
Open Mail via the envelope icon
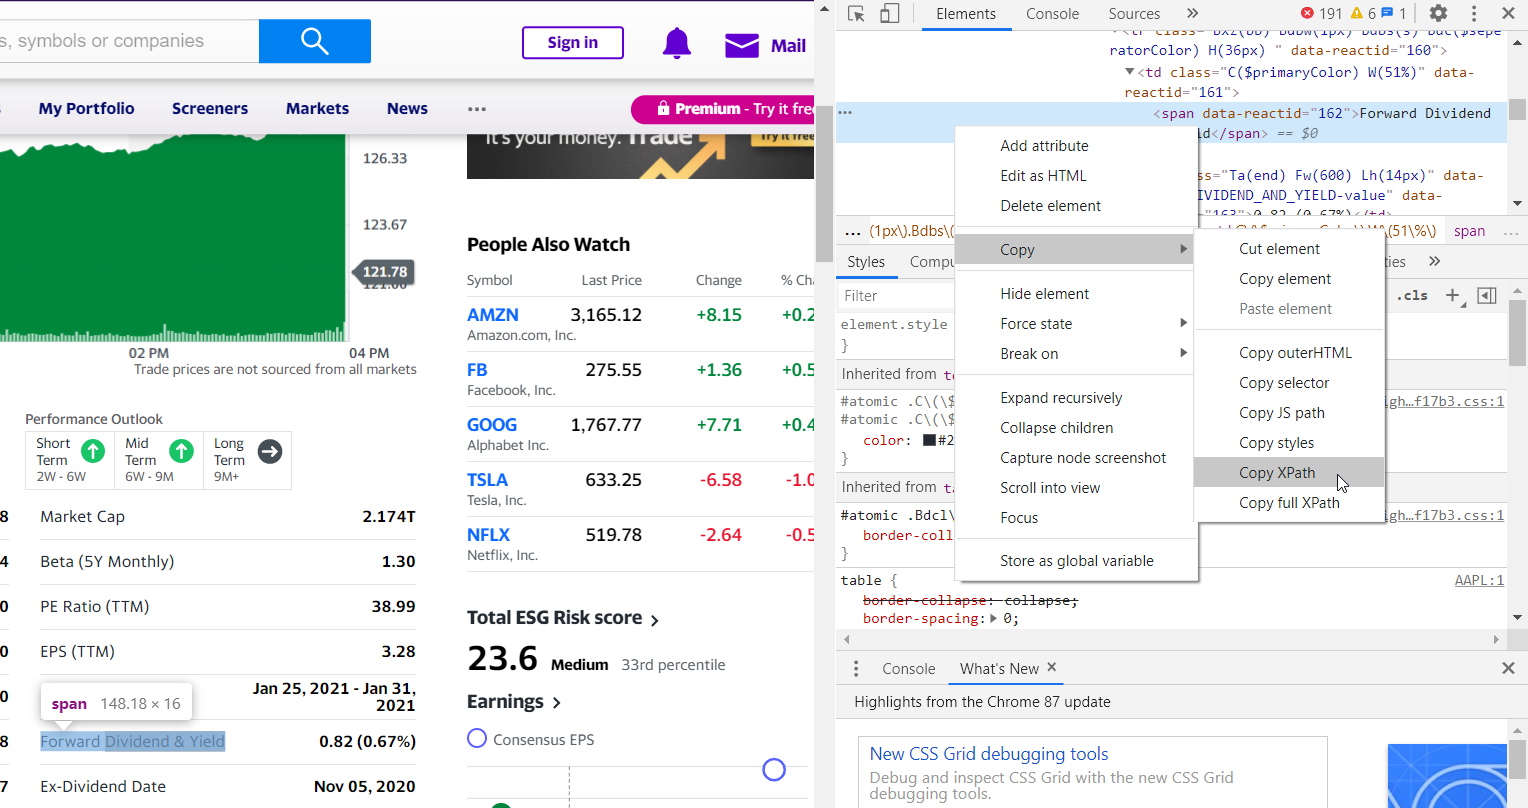point(742,45)
